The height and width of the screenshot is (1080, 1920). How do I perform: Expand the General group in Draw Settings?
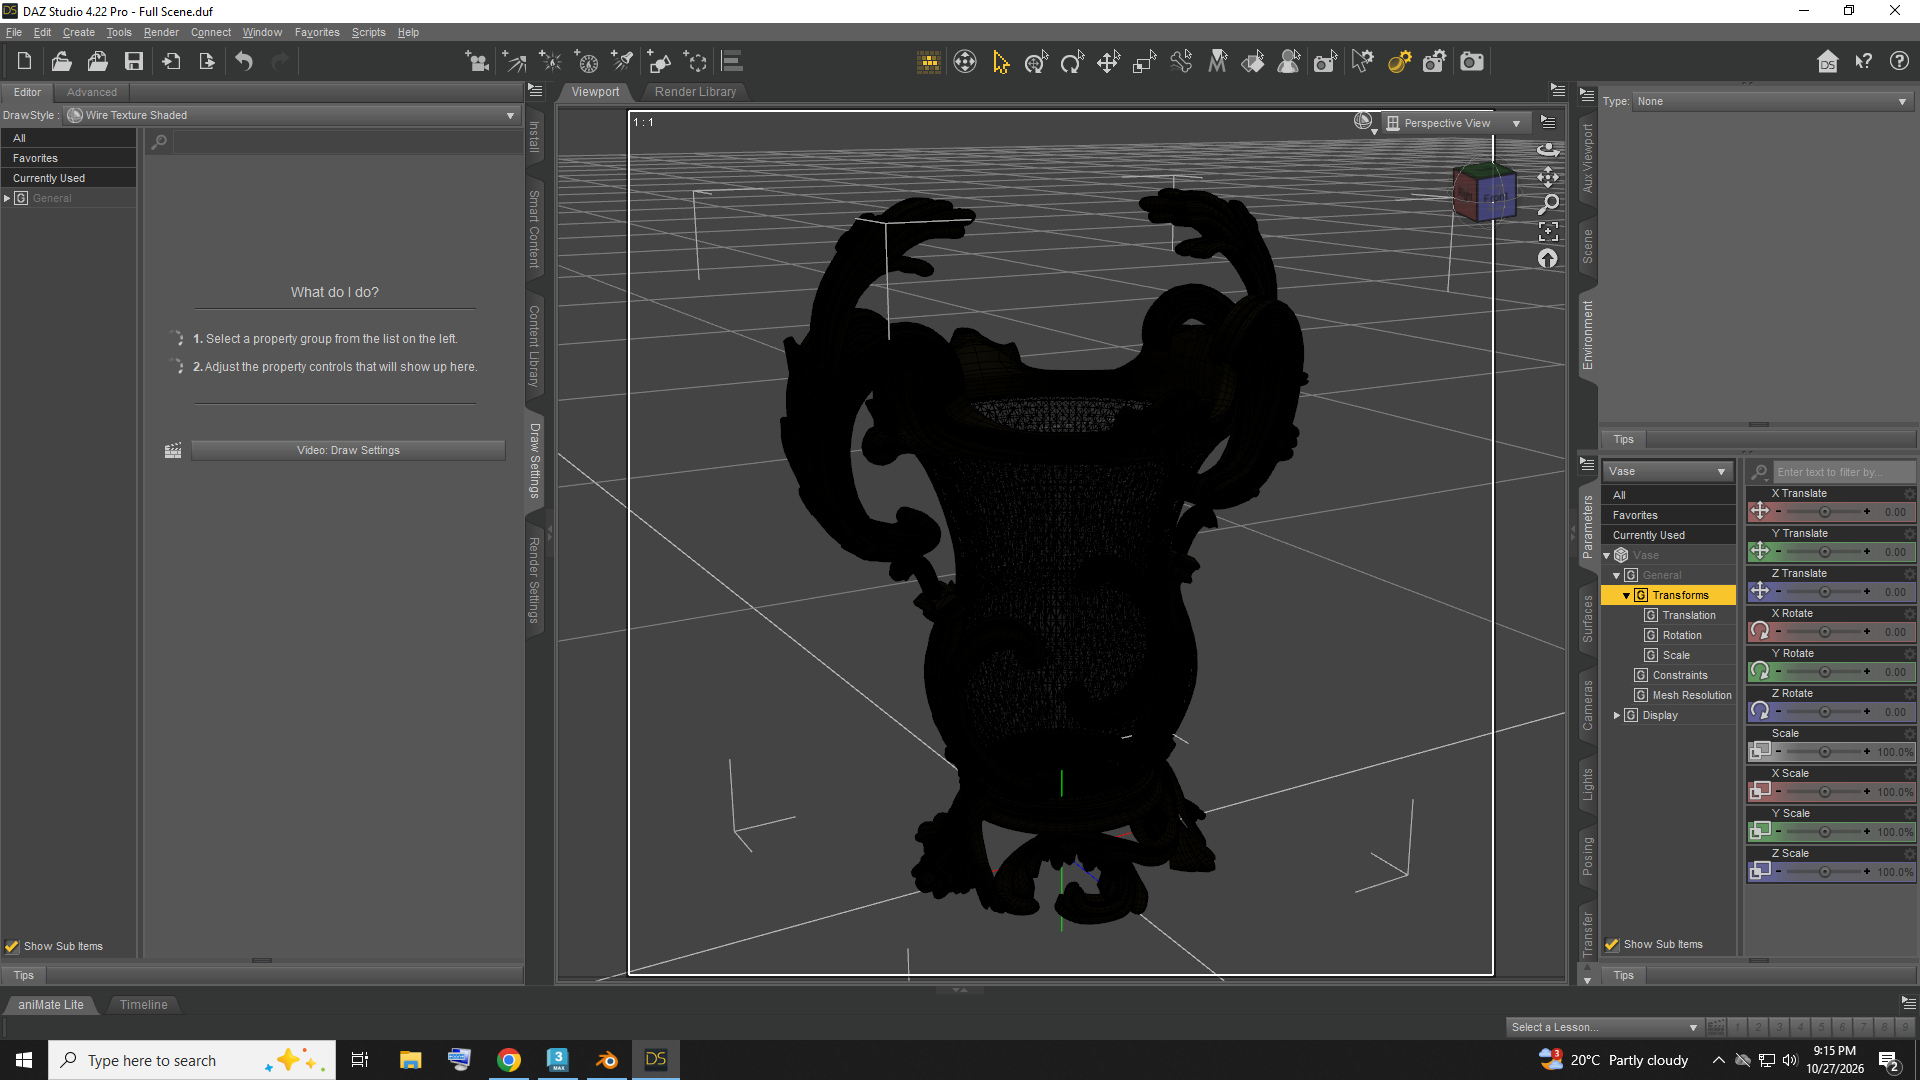(7, 198)
